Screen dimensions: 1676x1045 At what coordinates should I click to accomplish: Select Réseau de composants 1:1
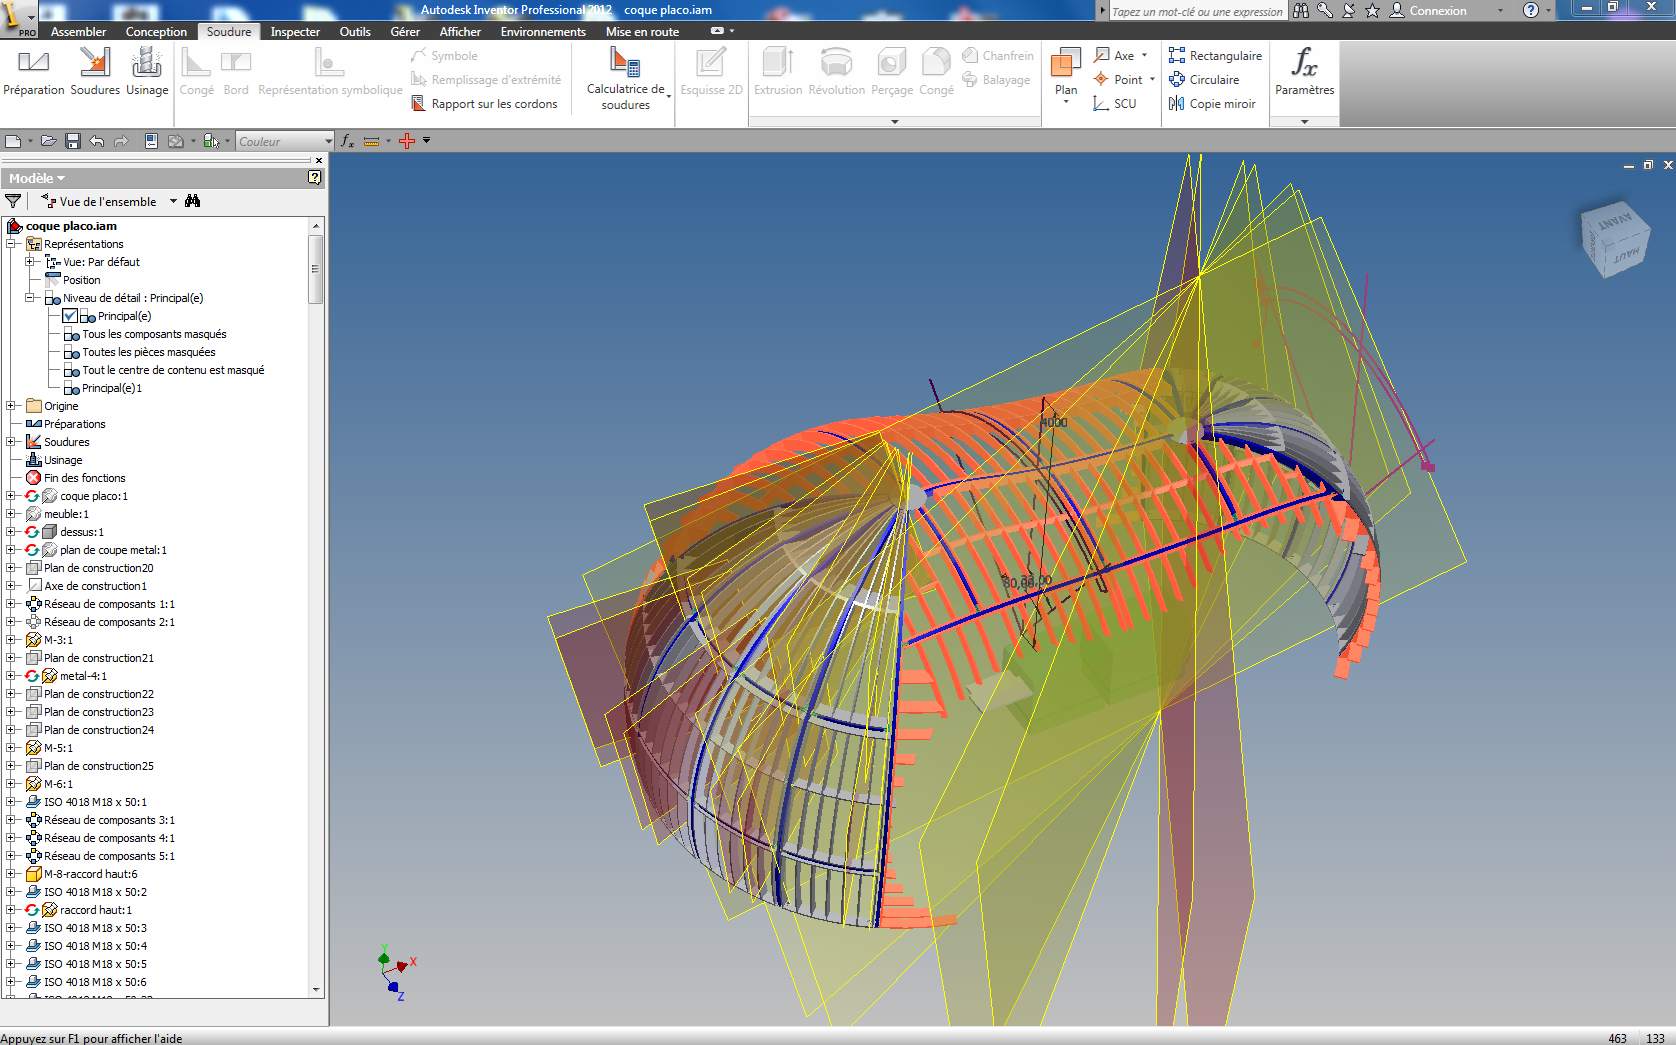point(109,604)
